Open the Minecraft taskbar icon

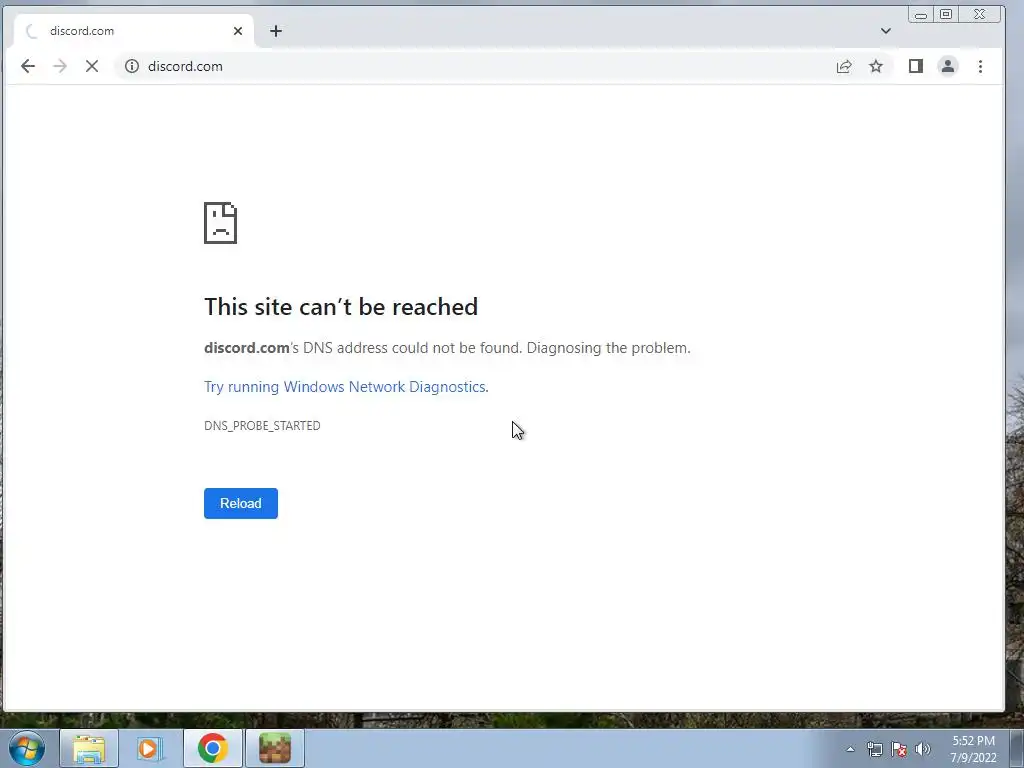(x=275, y=748)
